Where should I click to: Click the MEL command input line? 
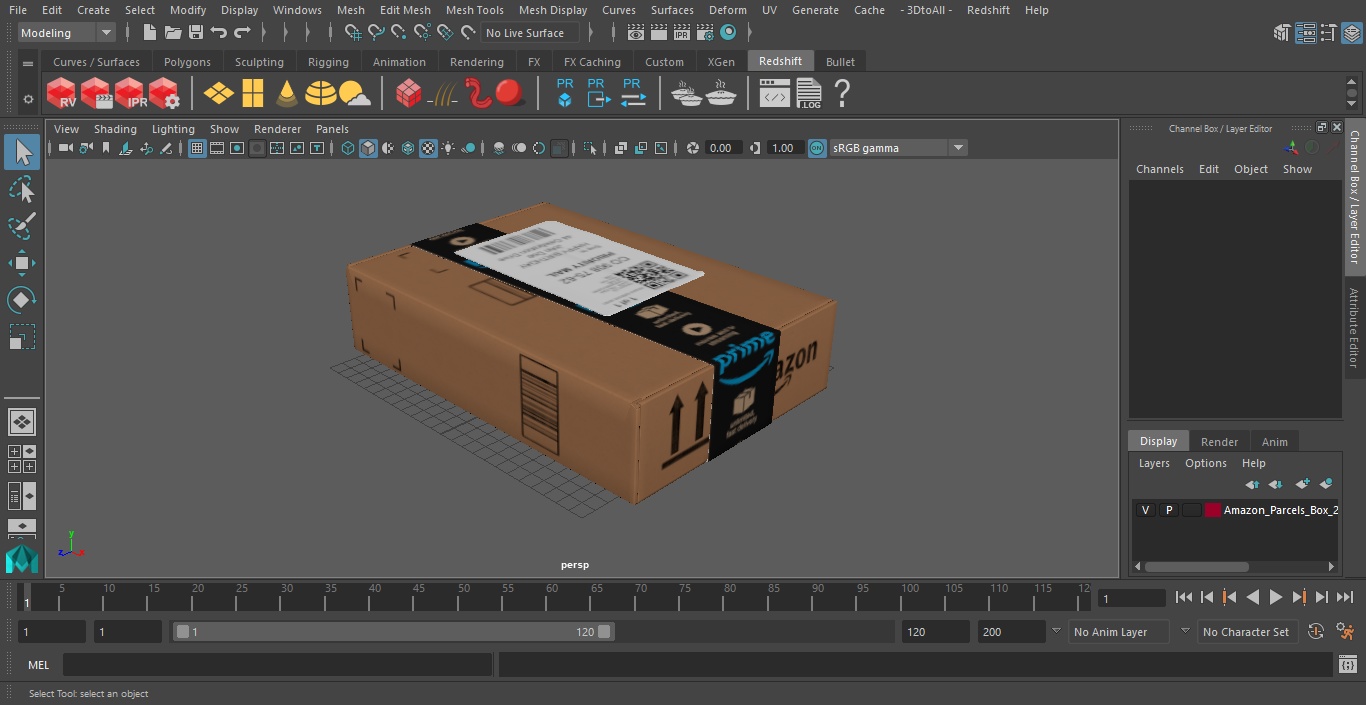click(278, 665)
